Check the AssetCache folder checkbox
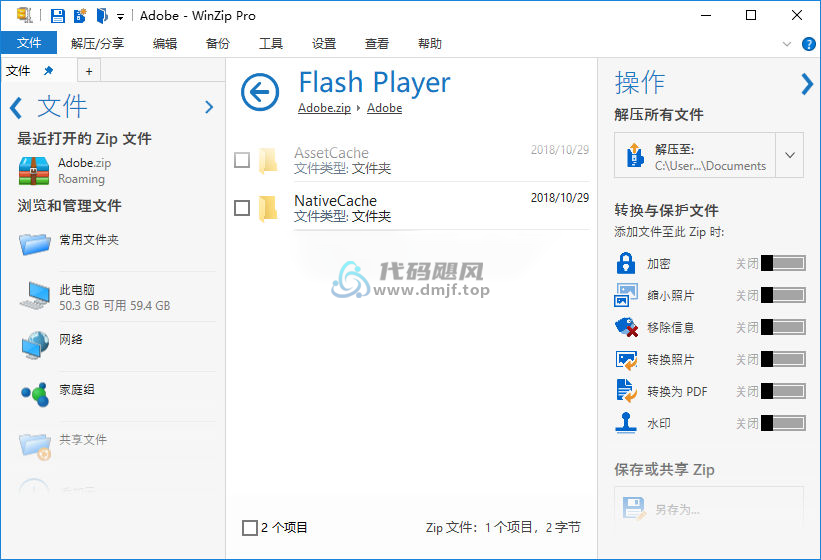Screen dimensions: 821x560 241,160
